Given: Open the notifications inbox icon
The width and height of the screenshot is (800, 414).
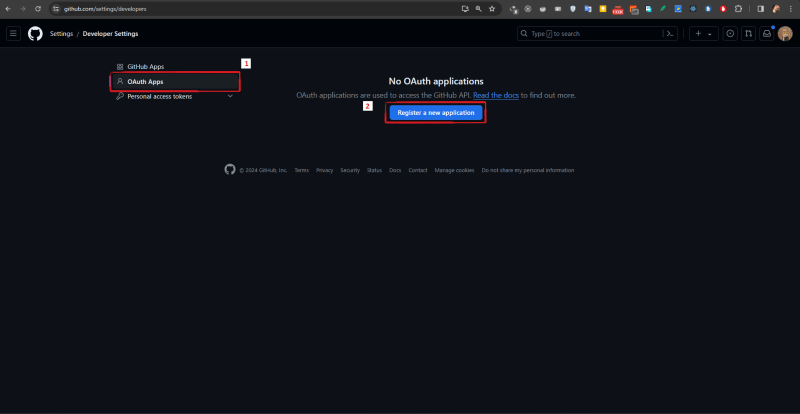Looking at the screenshot, I should [766, 34].
